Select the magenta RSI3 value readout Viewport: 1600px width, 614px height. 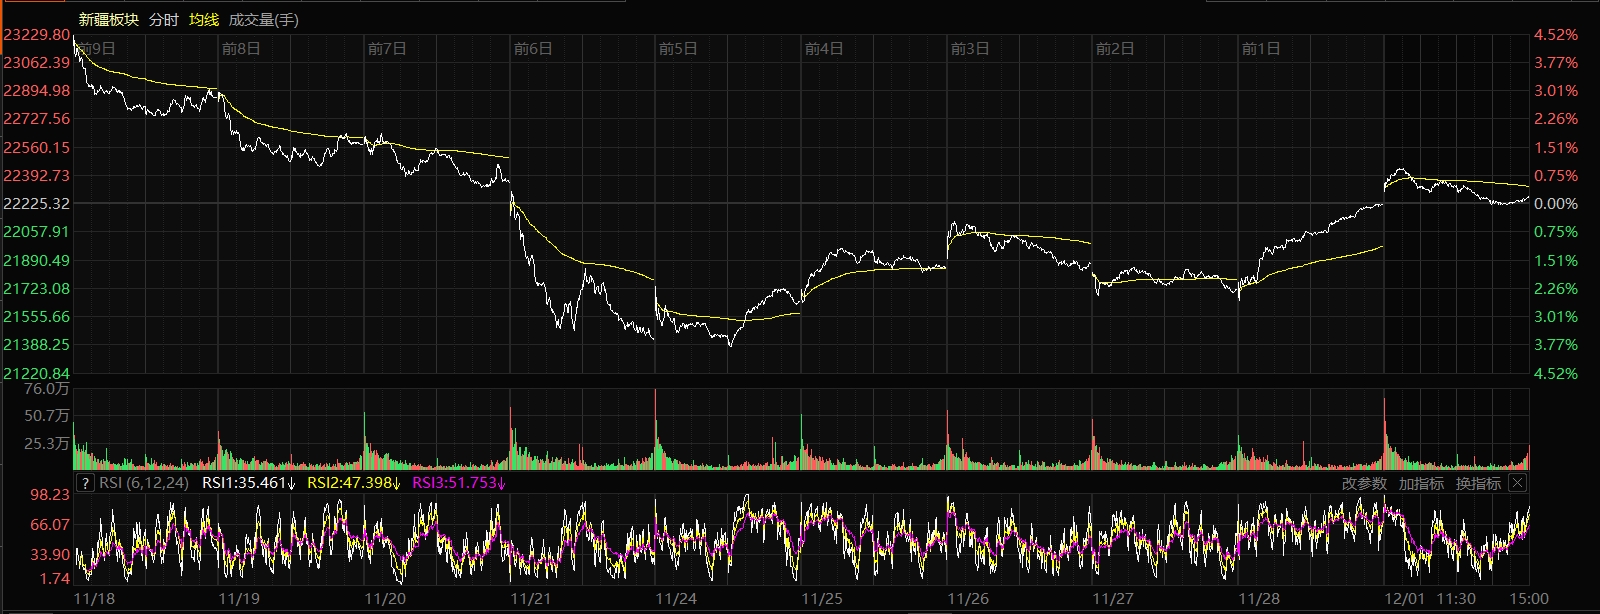coord(459,484)
